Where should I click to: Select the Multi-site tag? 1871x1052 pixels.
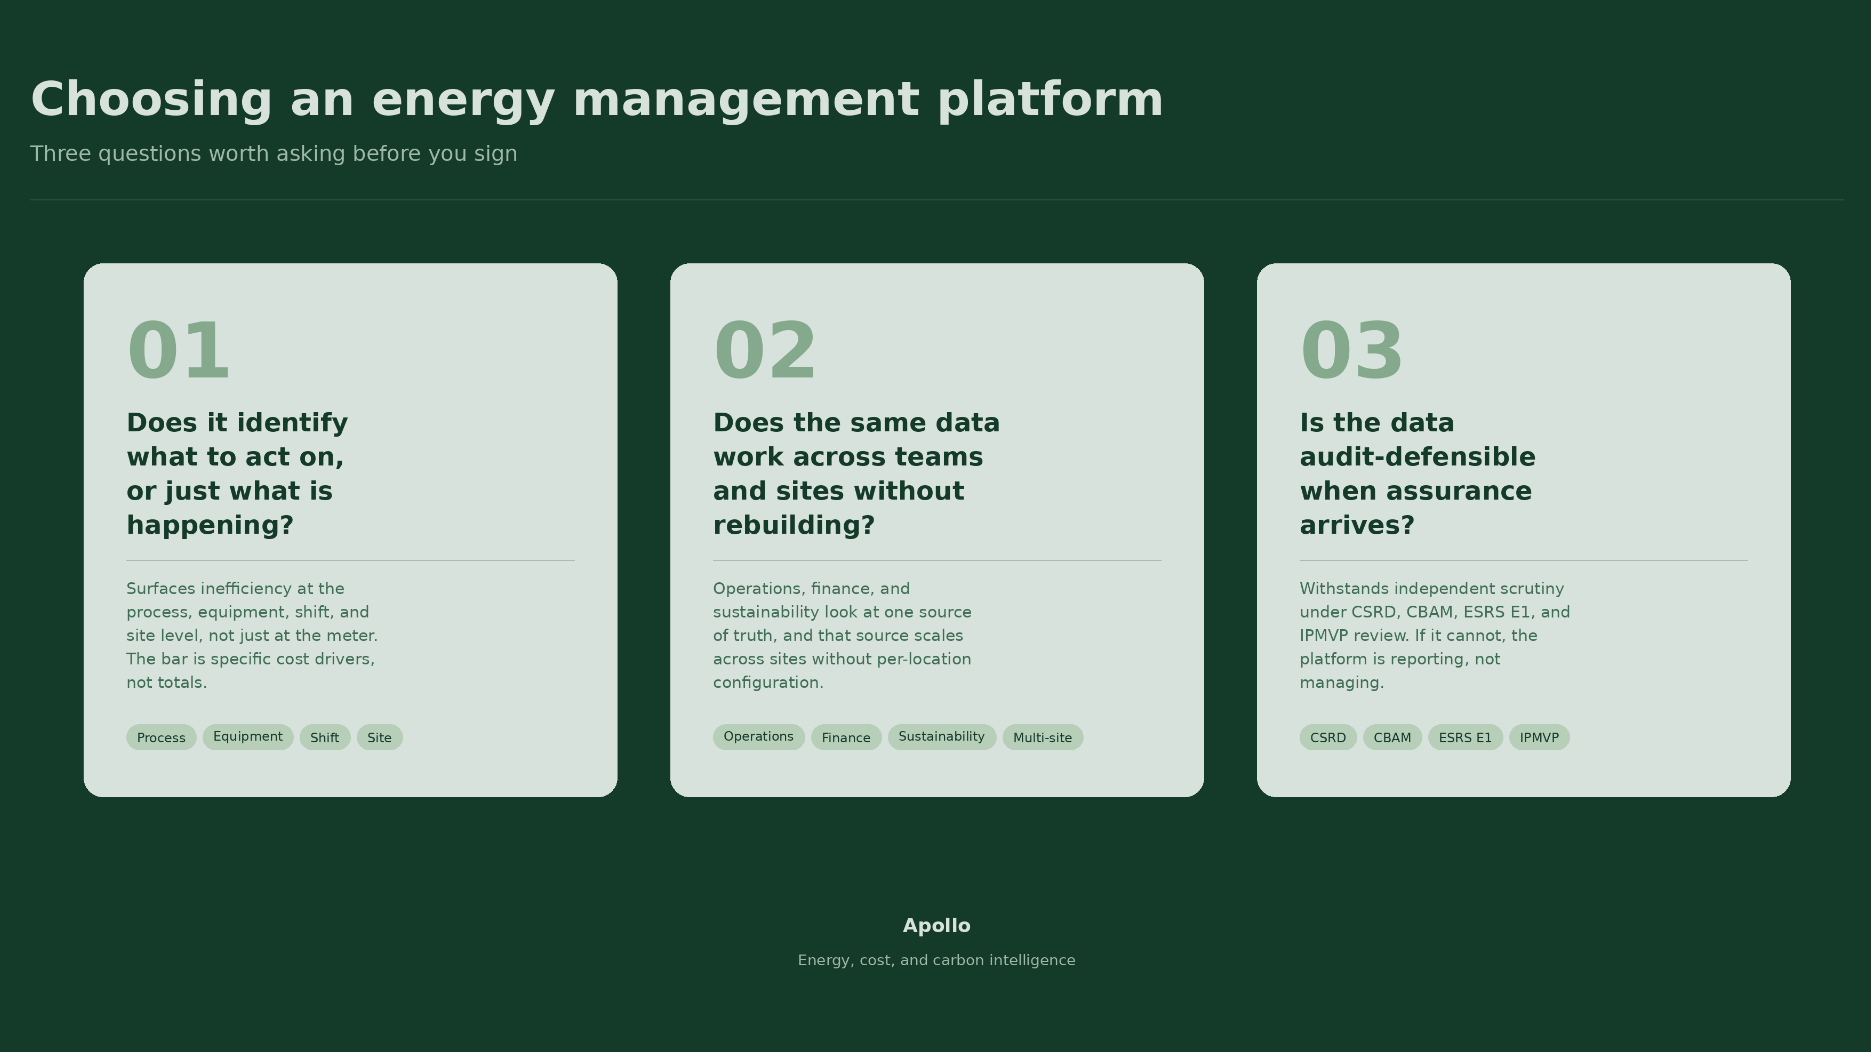1043,737
